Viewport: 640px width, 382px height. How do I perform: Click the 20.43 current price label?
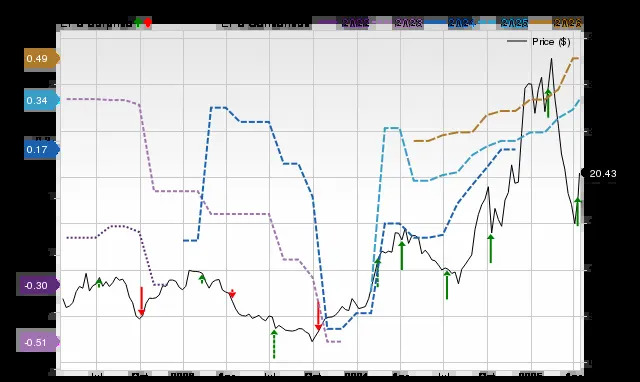click(x=600, y=173)
